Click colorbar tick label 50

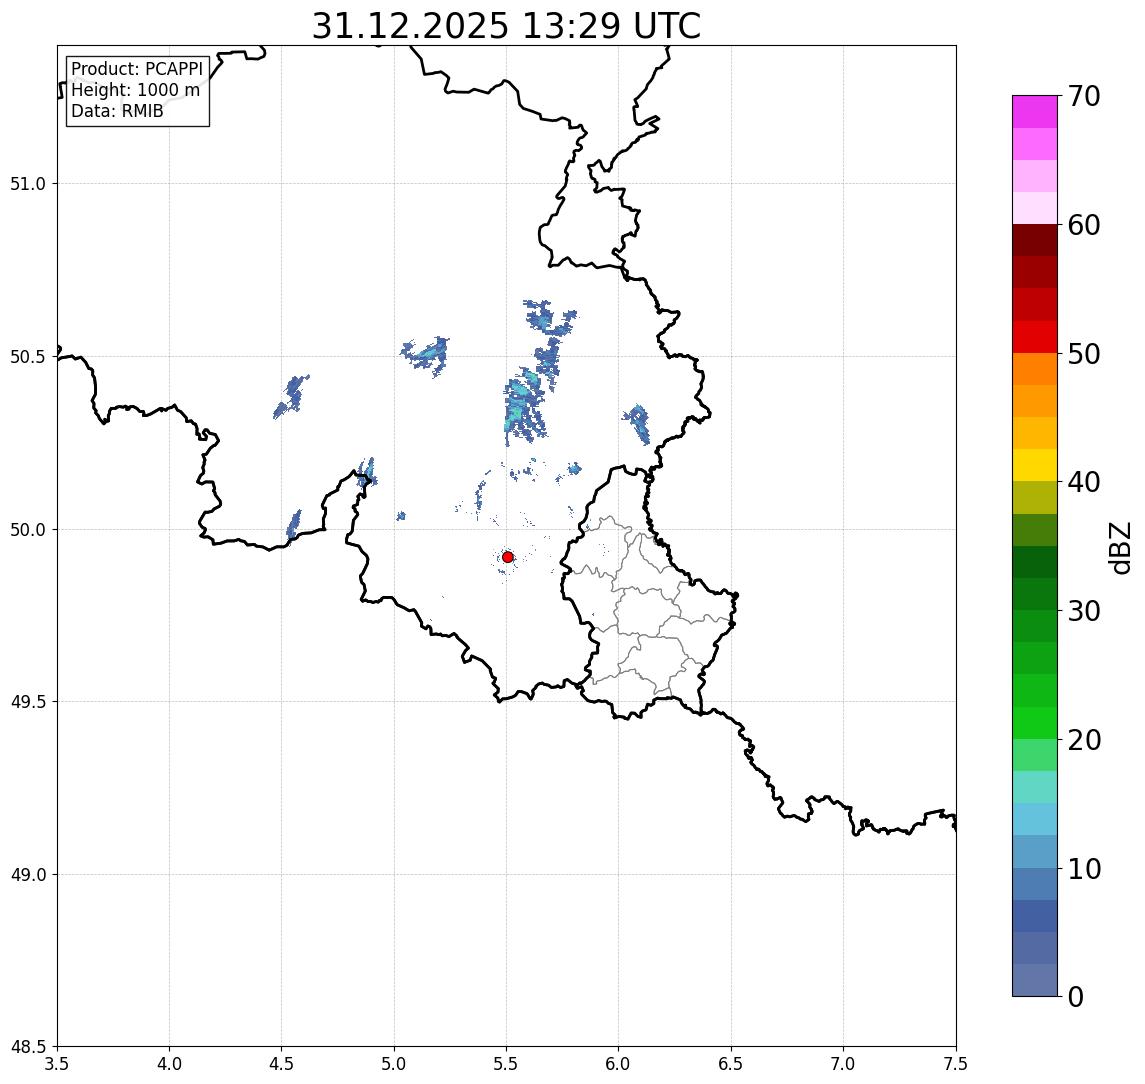pyautogui.click(x=1084, y=354)
